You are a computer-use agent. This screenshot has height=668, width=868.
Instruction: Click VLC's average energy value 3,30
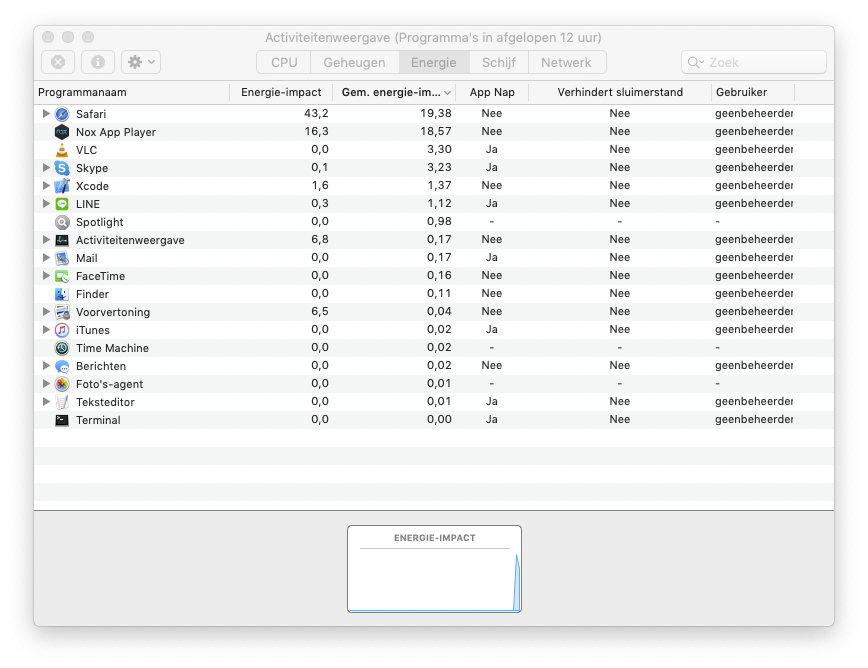coord(439,149)
